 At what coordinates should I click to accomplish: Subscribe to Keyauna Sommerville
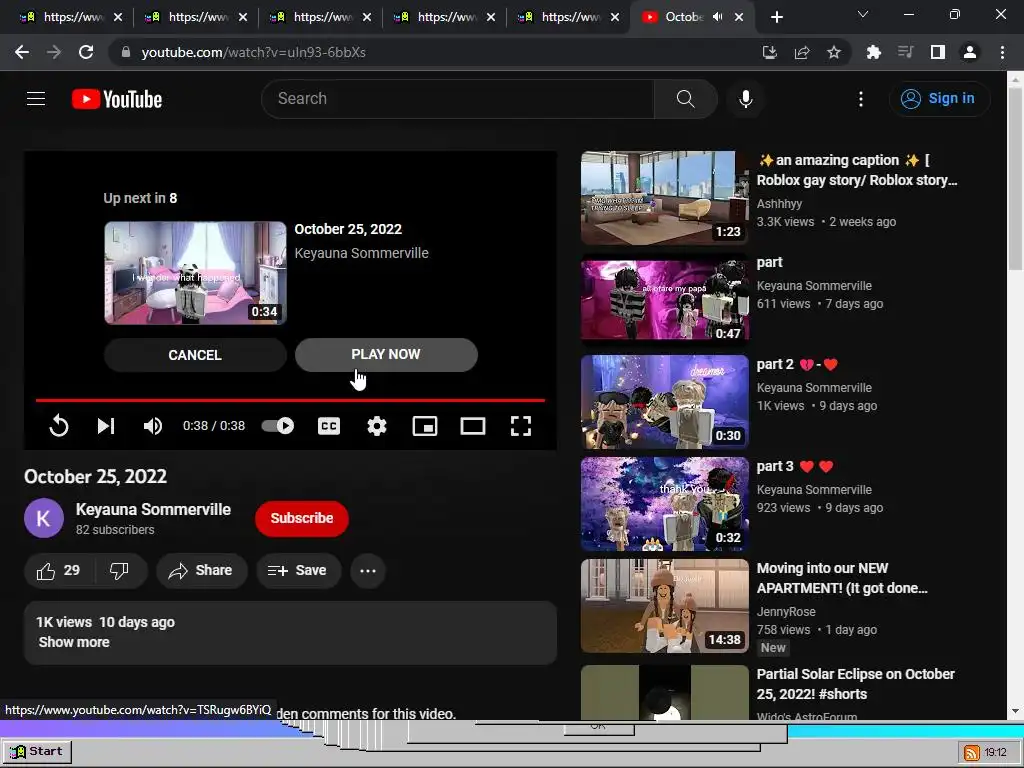pyautogui.click(x=302, y=519)
